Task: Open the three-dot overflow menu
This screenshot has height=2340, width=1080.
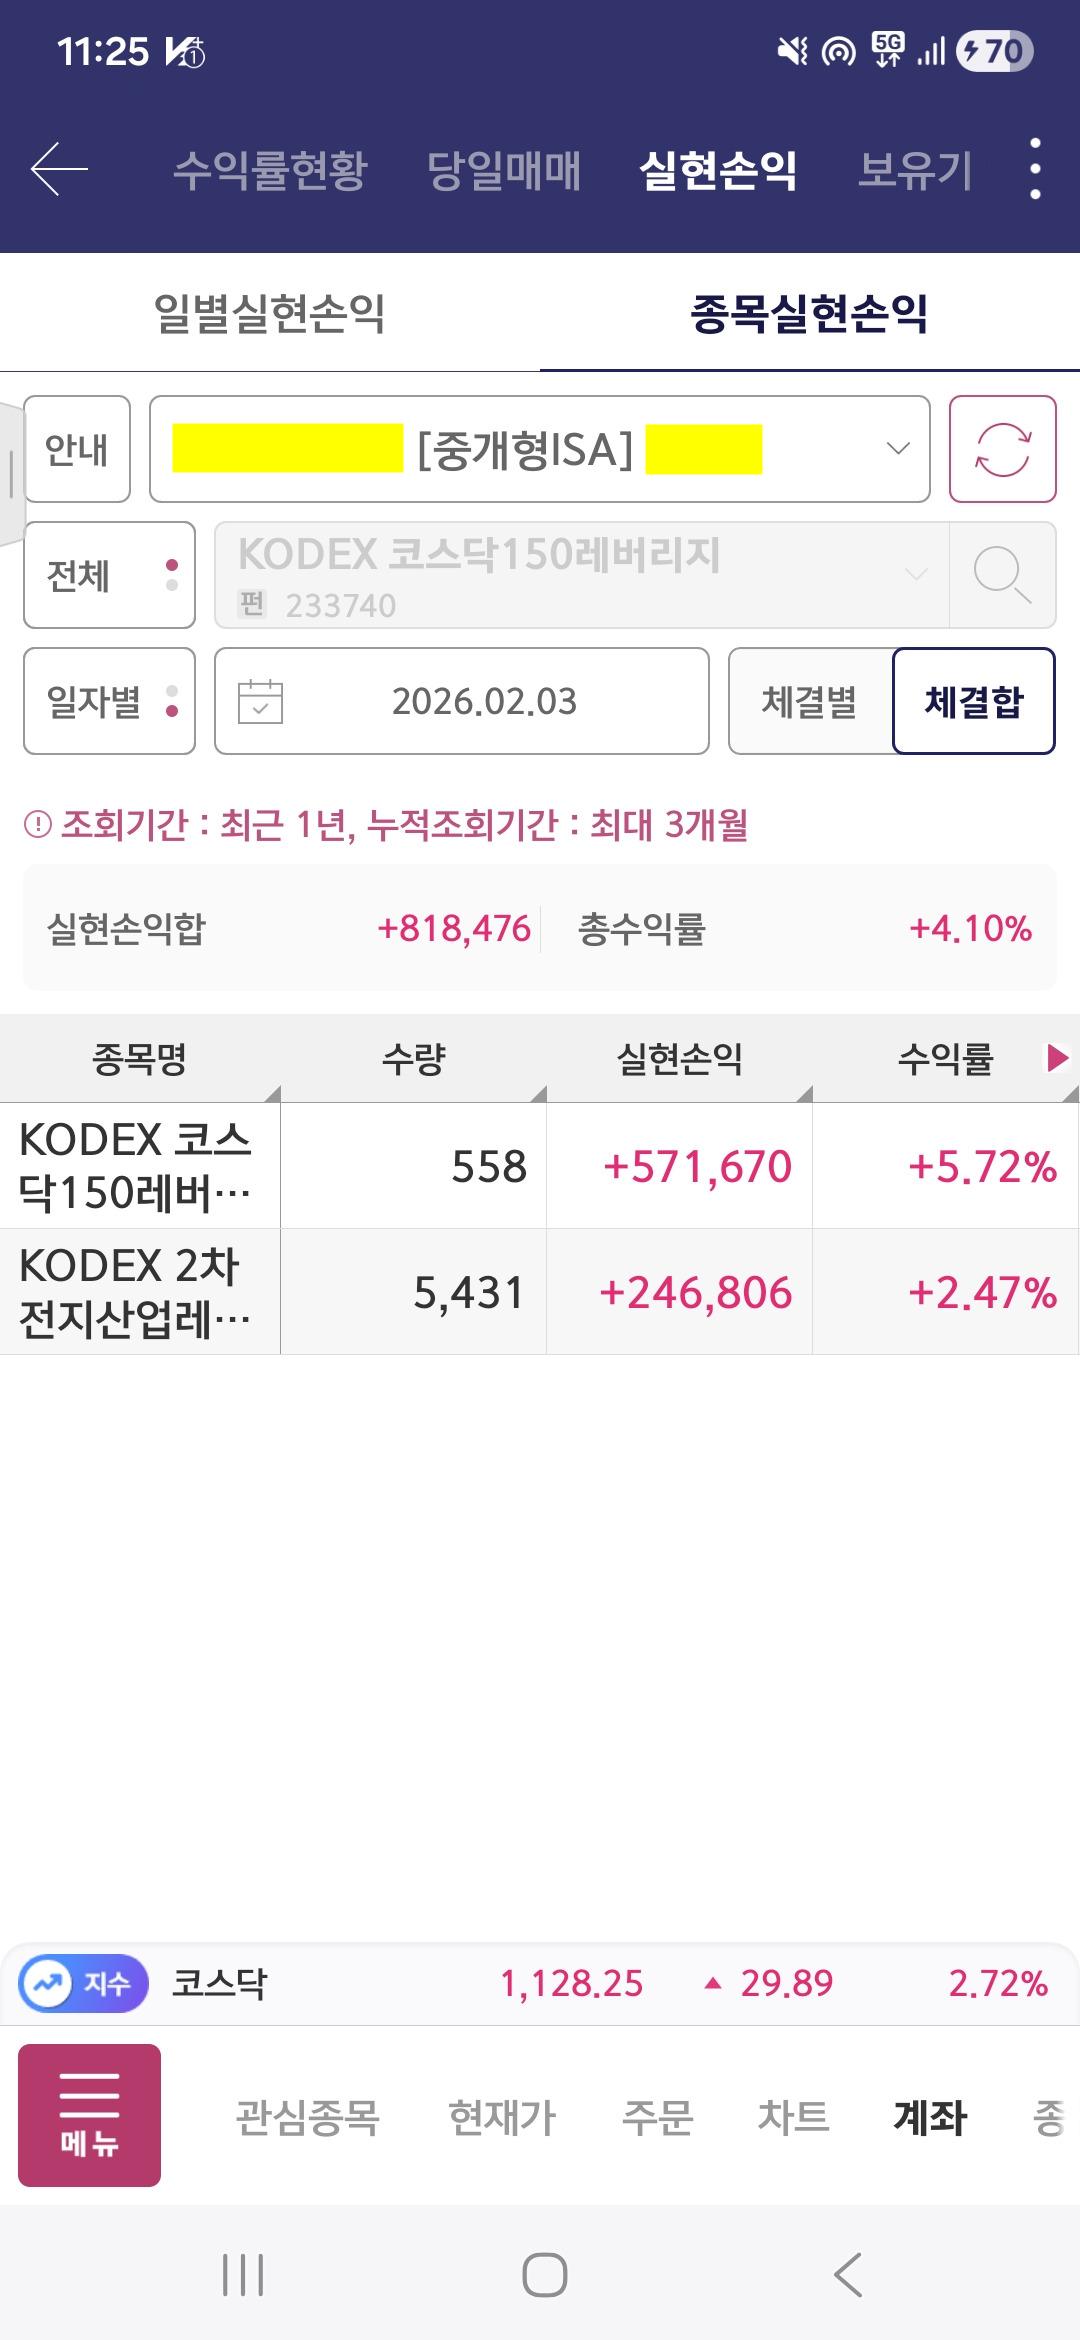Action: tap(1035, 169)
